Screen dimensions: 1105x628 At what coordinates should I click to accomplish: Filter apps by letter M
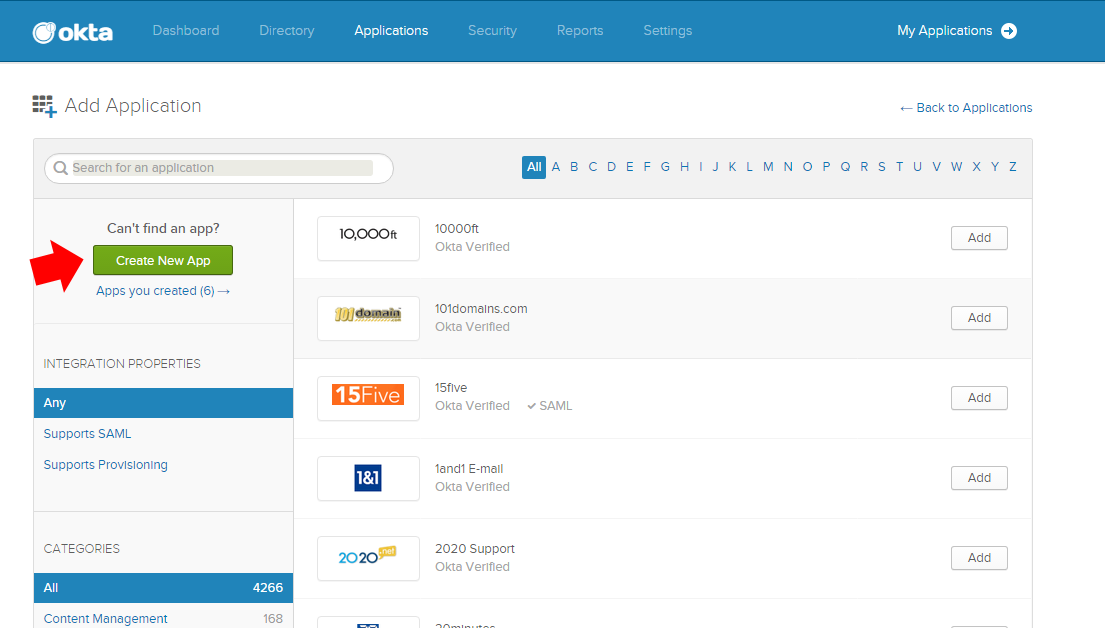(x=768, y=167)
